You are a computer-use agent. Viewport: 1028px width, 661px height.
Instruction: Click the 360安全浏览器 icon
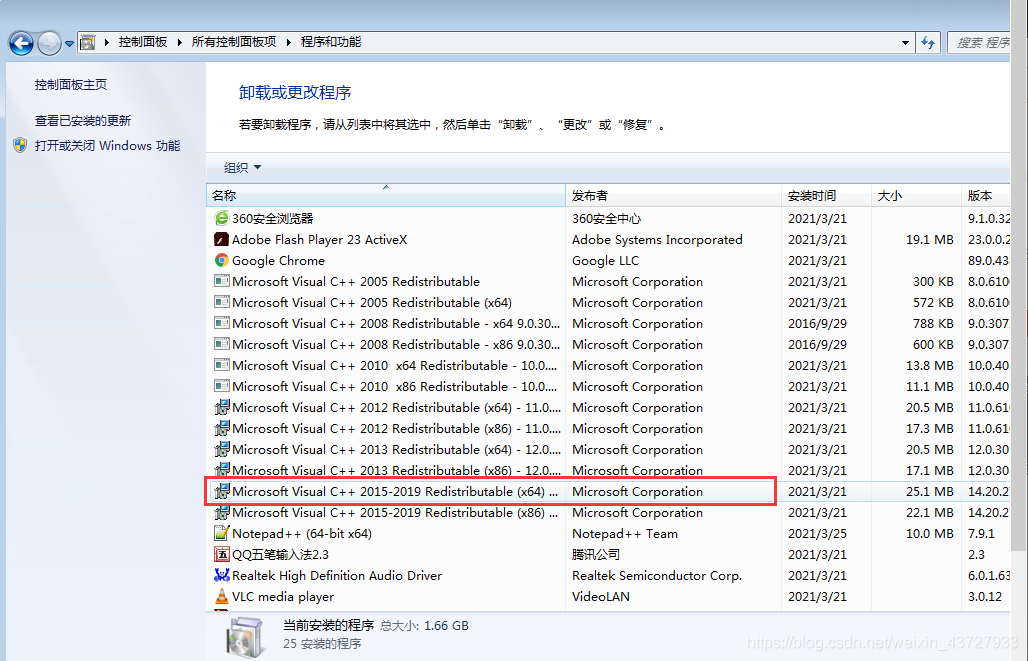(x=222, y=218)
